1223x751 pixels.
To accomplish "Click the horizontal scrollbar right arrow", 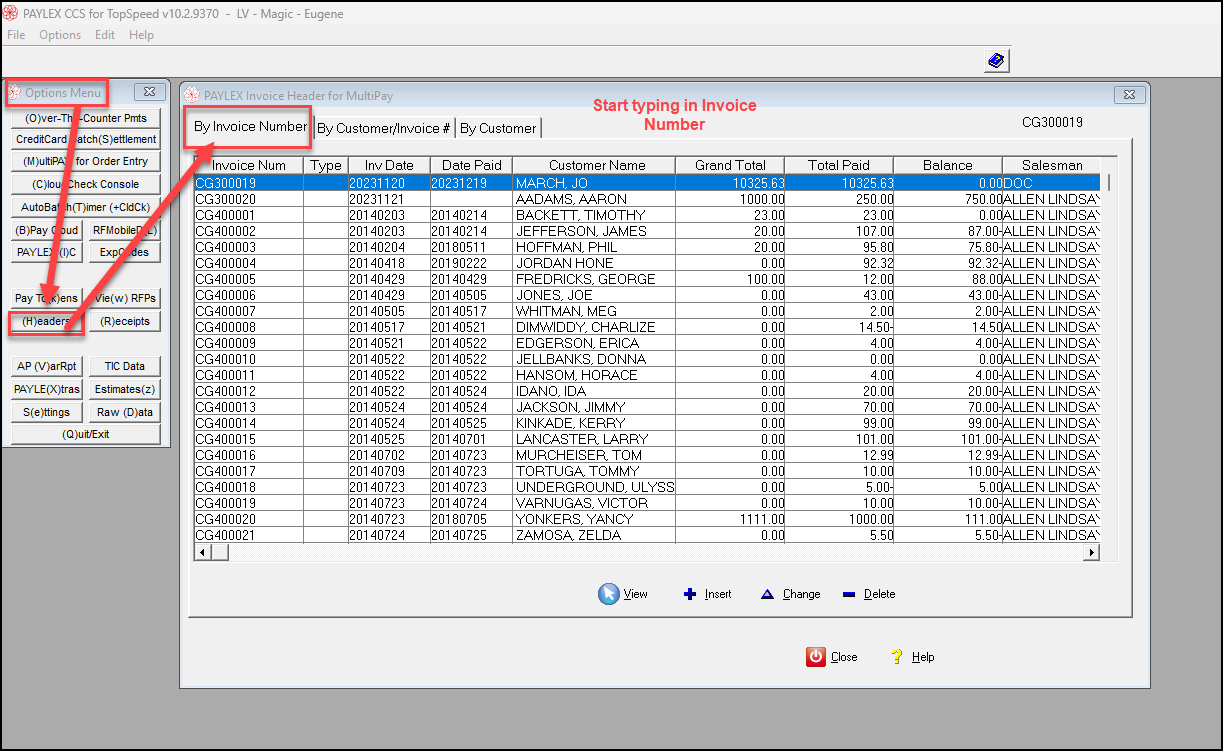I will tap(1091, 552).
